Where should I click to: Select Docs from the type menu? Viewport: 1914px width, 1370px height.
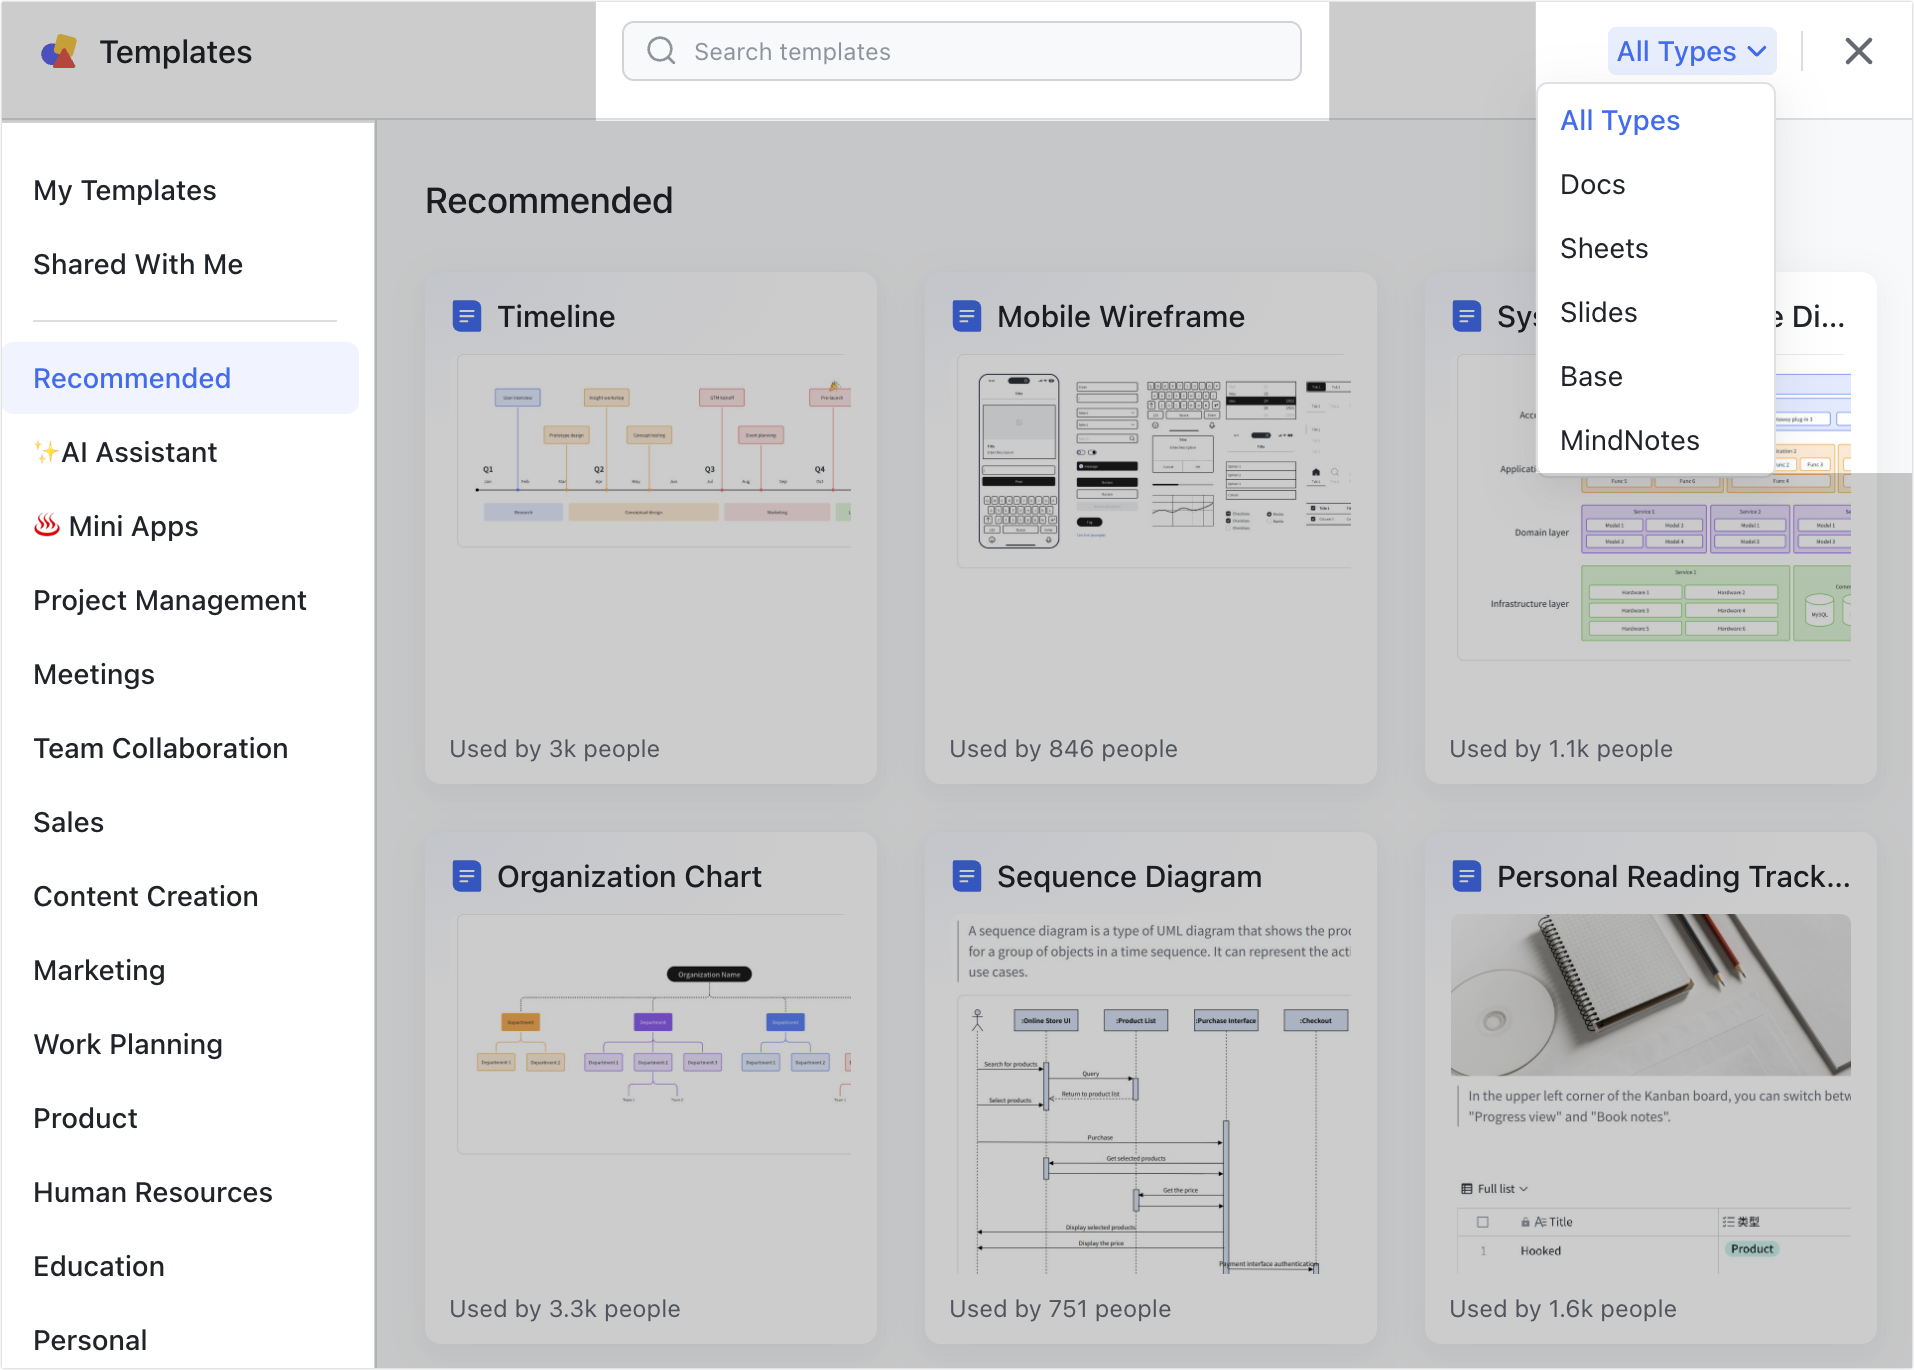[x=1592, y=184]
